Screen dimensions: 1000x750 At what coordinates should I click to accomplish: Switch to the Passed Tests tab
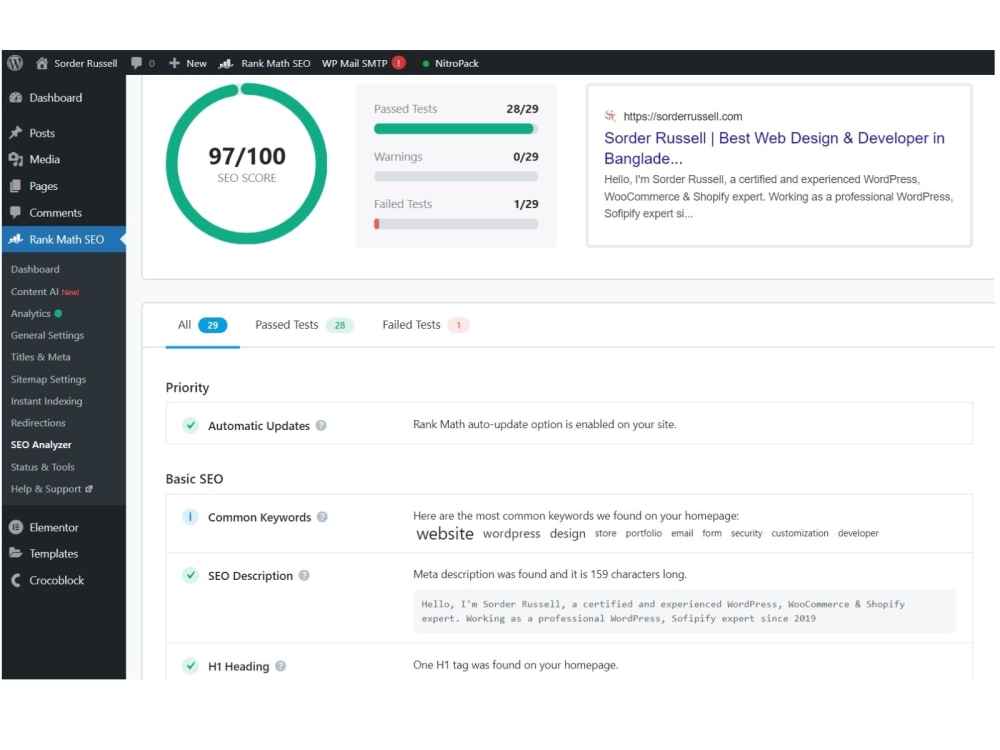[304, 325]
